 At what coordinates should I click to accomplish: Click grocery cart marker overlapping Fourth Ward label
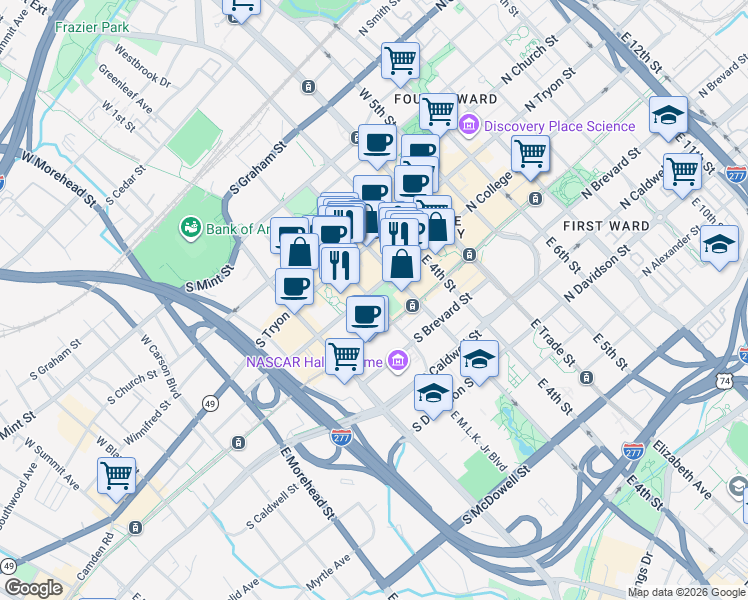438,115
